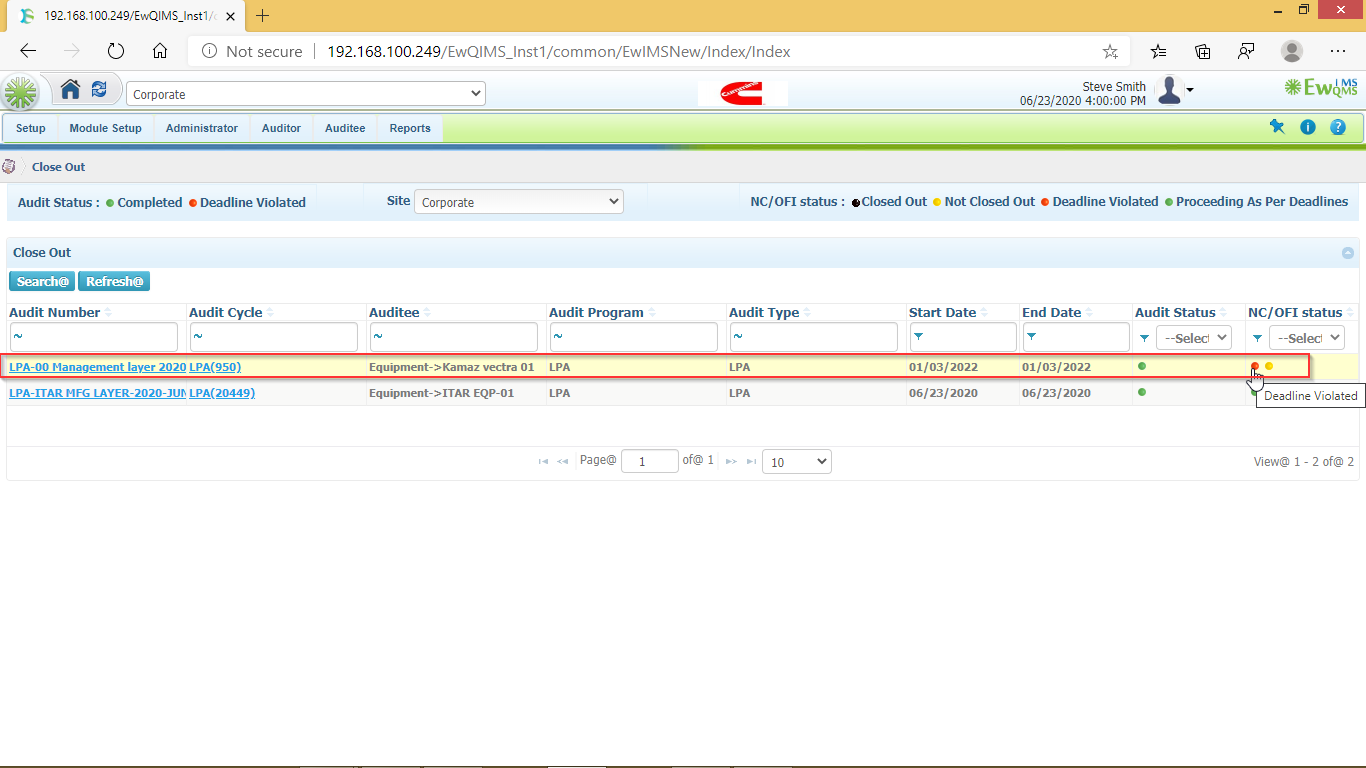This screenshot has height=768, width=1366.
Task: Open the Audit Status select filter dropdown
Action: tap(1193, 338)
